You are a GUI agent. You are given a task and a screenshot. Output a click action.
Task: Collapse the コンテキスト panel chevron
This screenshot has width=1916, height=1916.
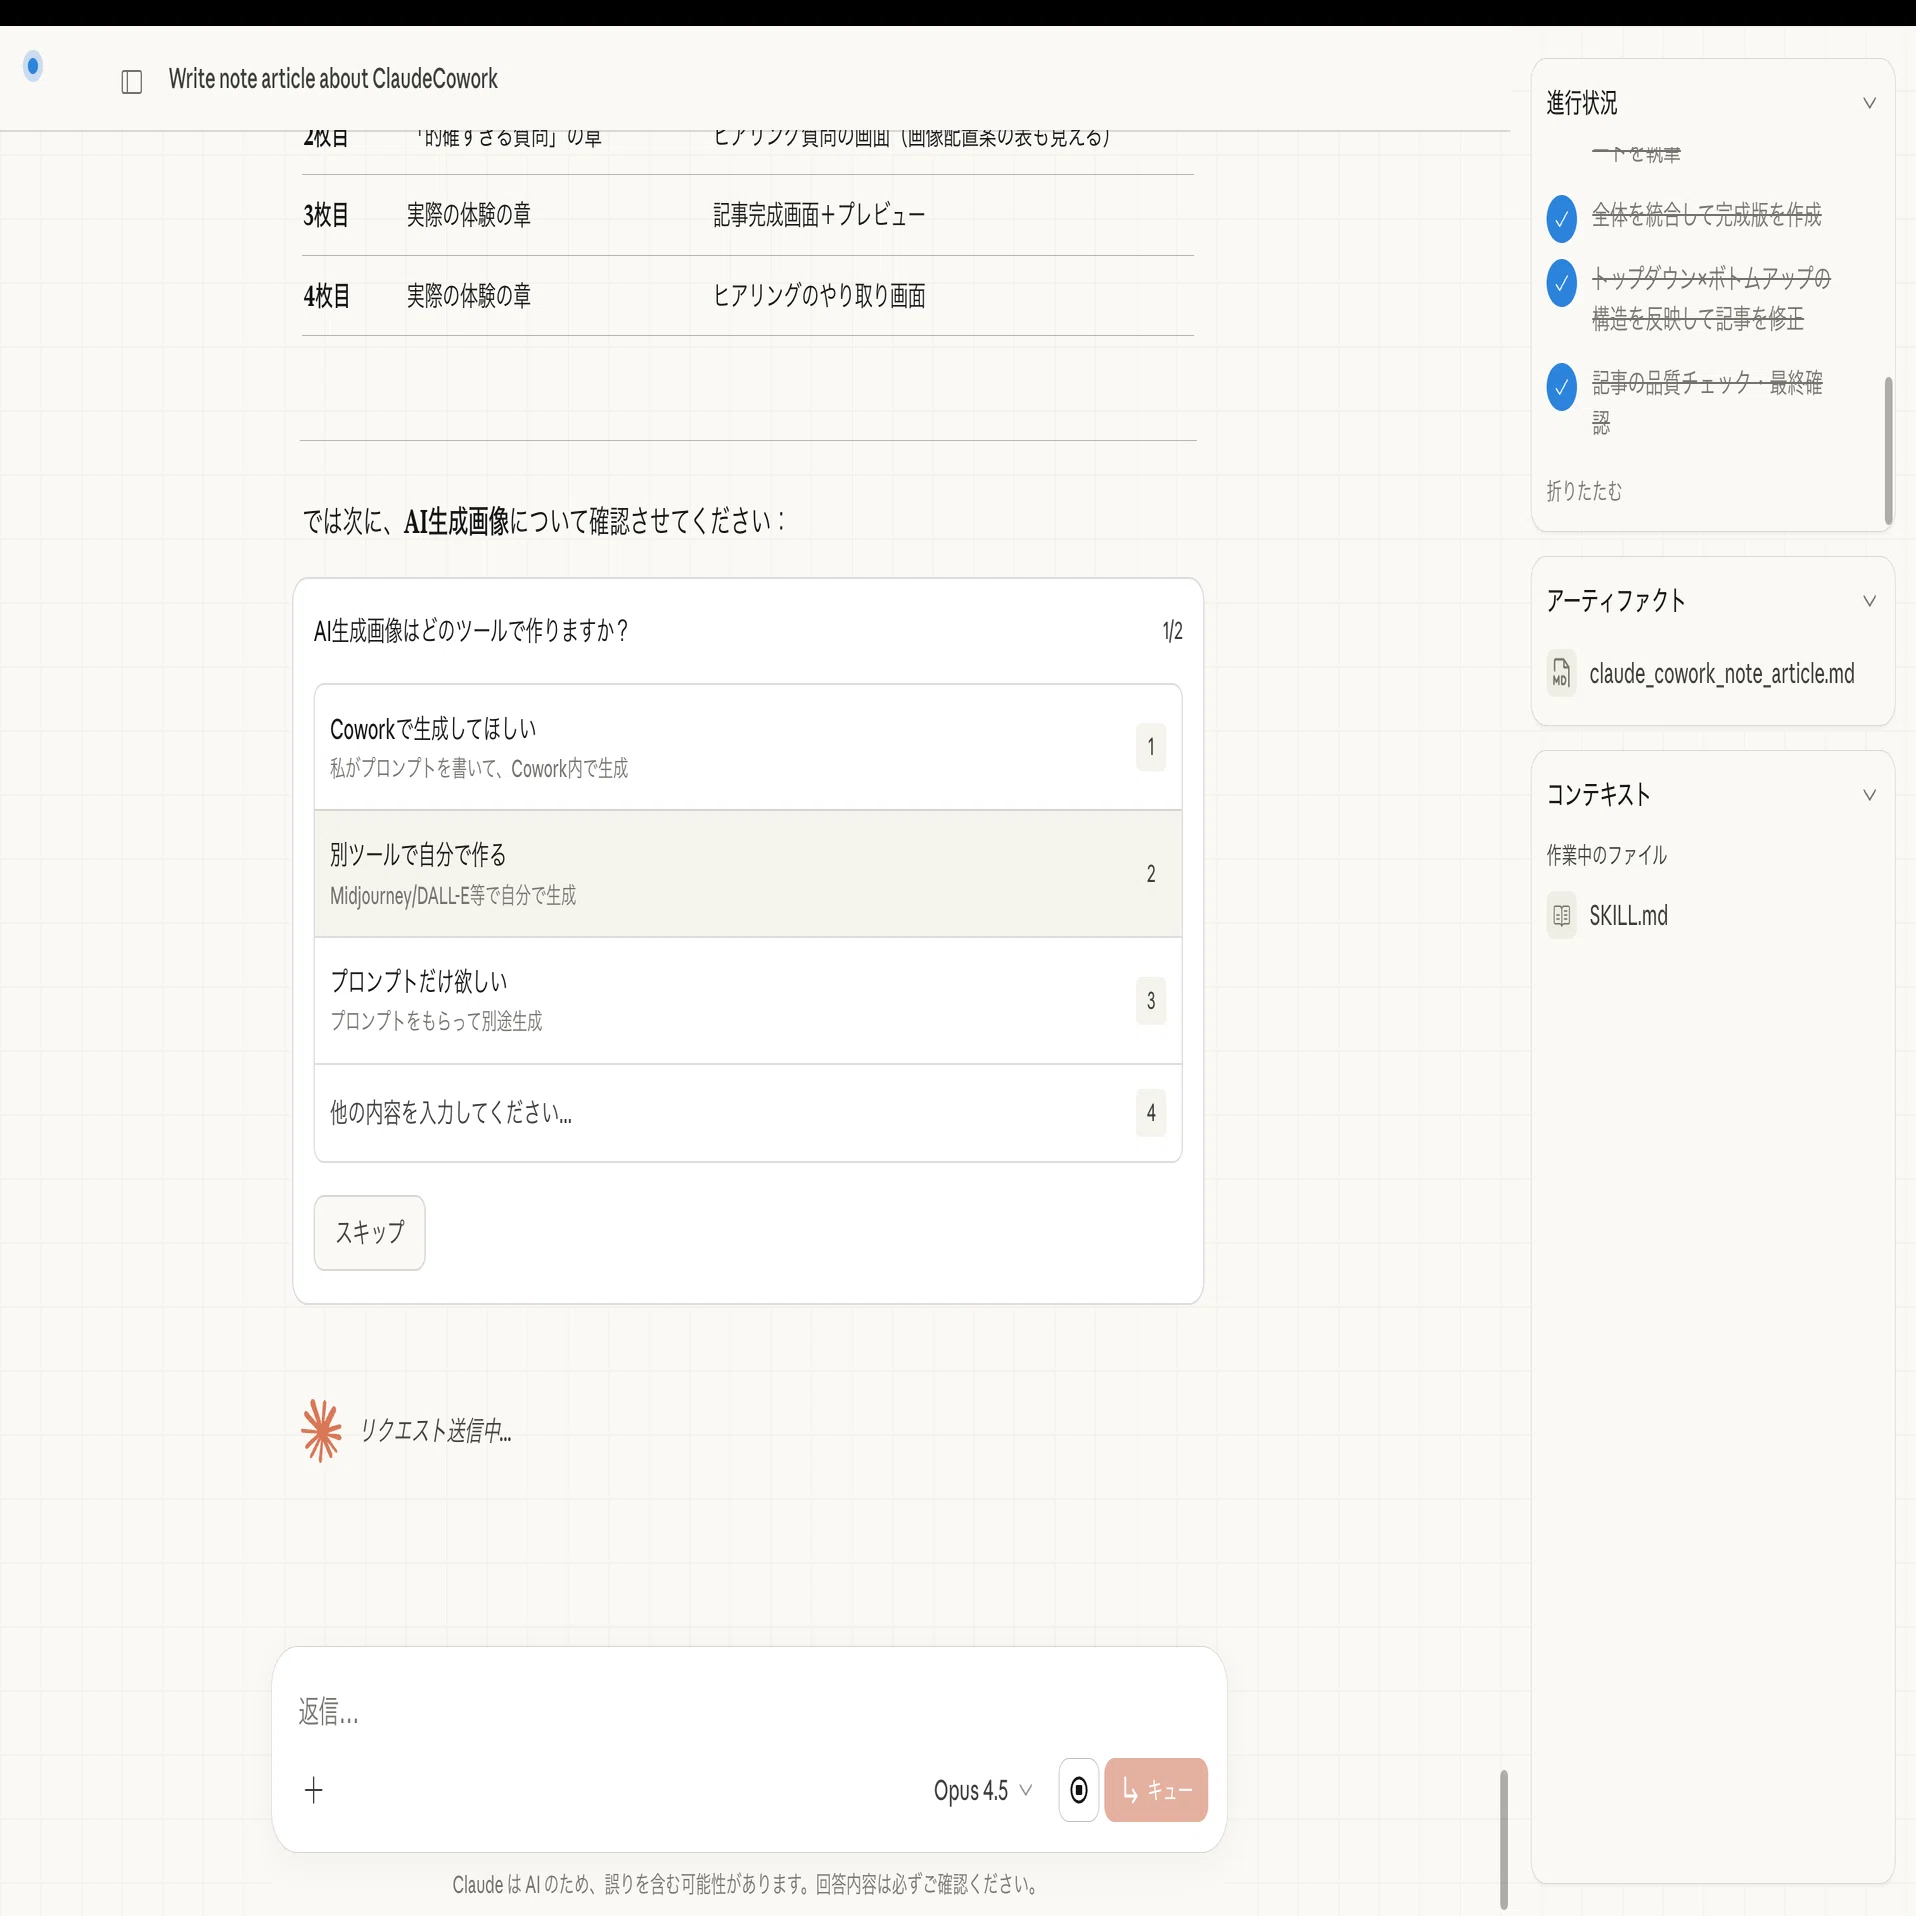tap(1869, 795)
